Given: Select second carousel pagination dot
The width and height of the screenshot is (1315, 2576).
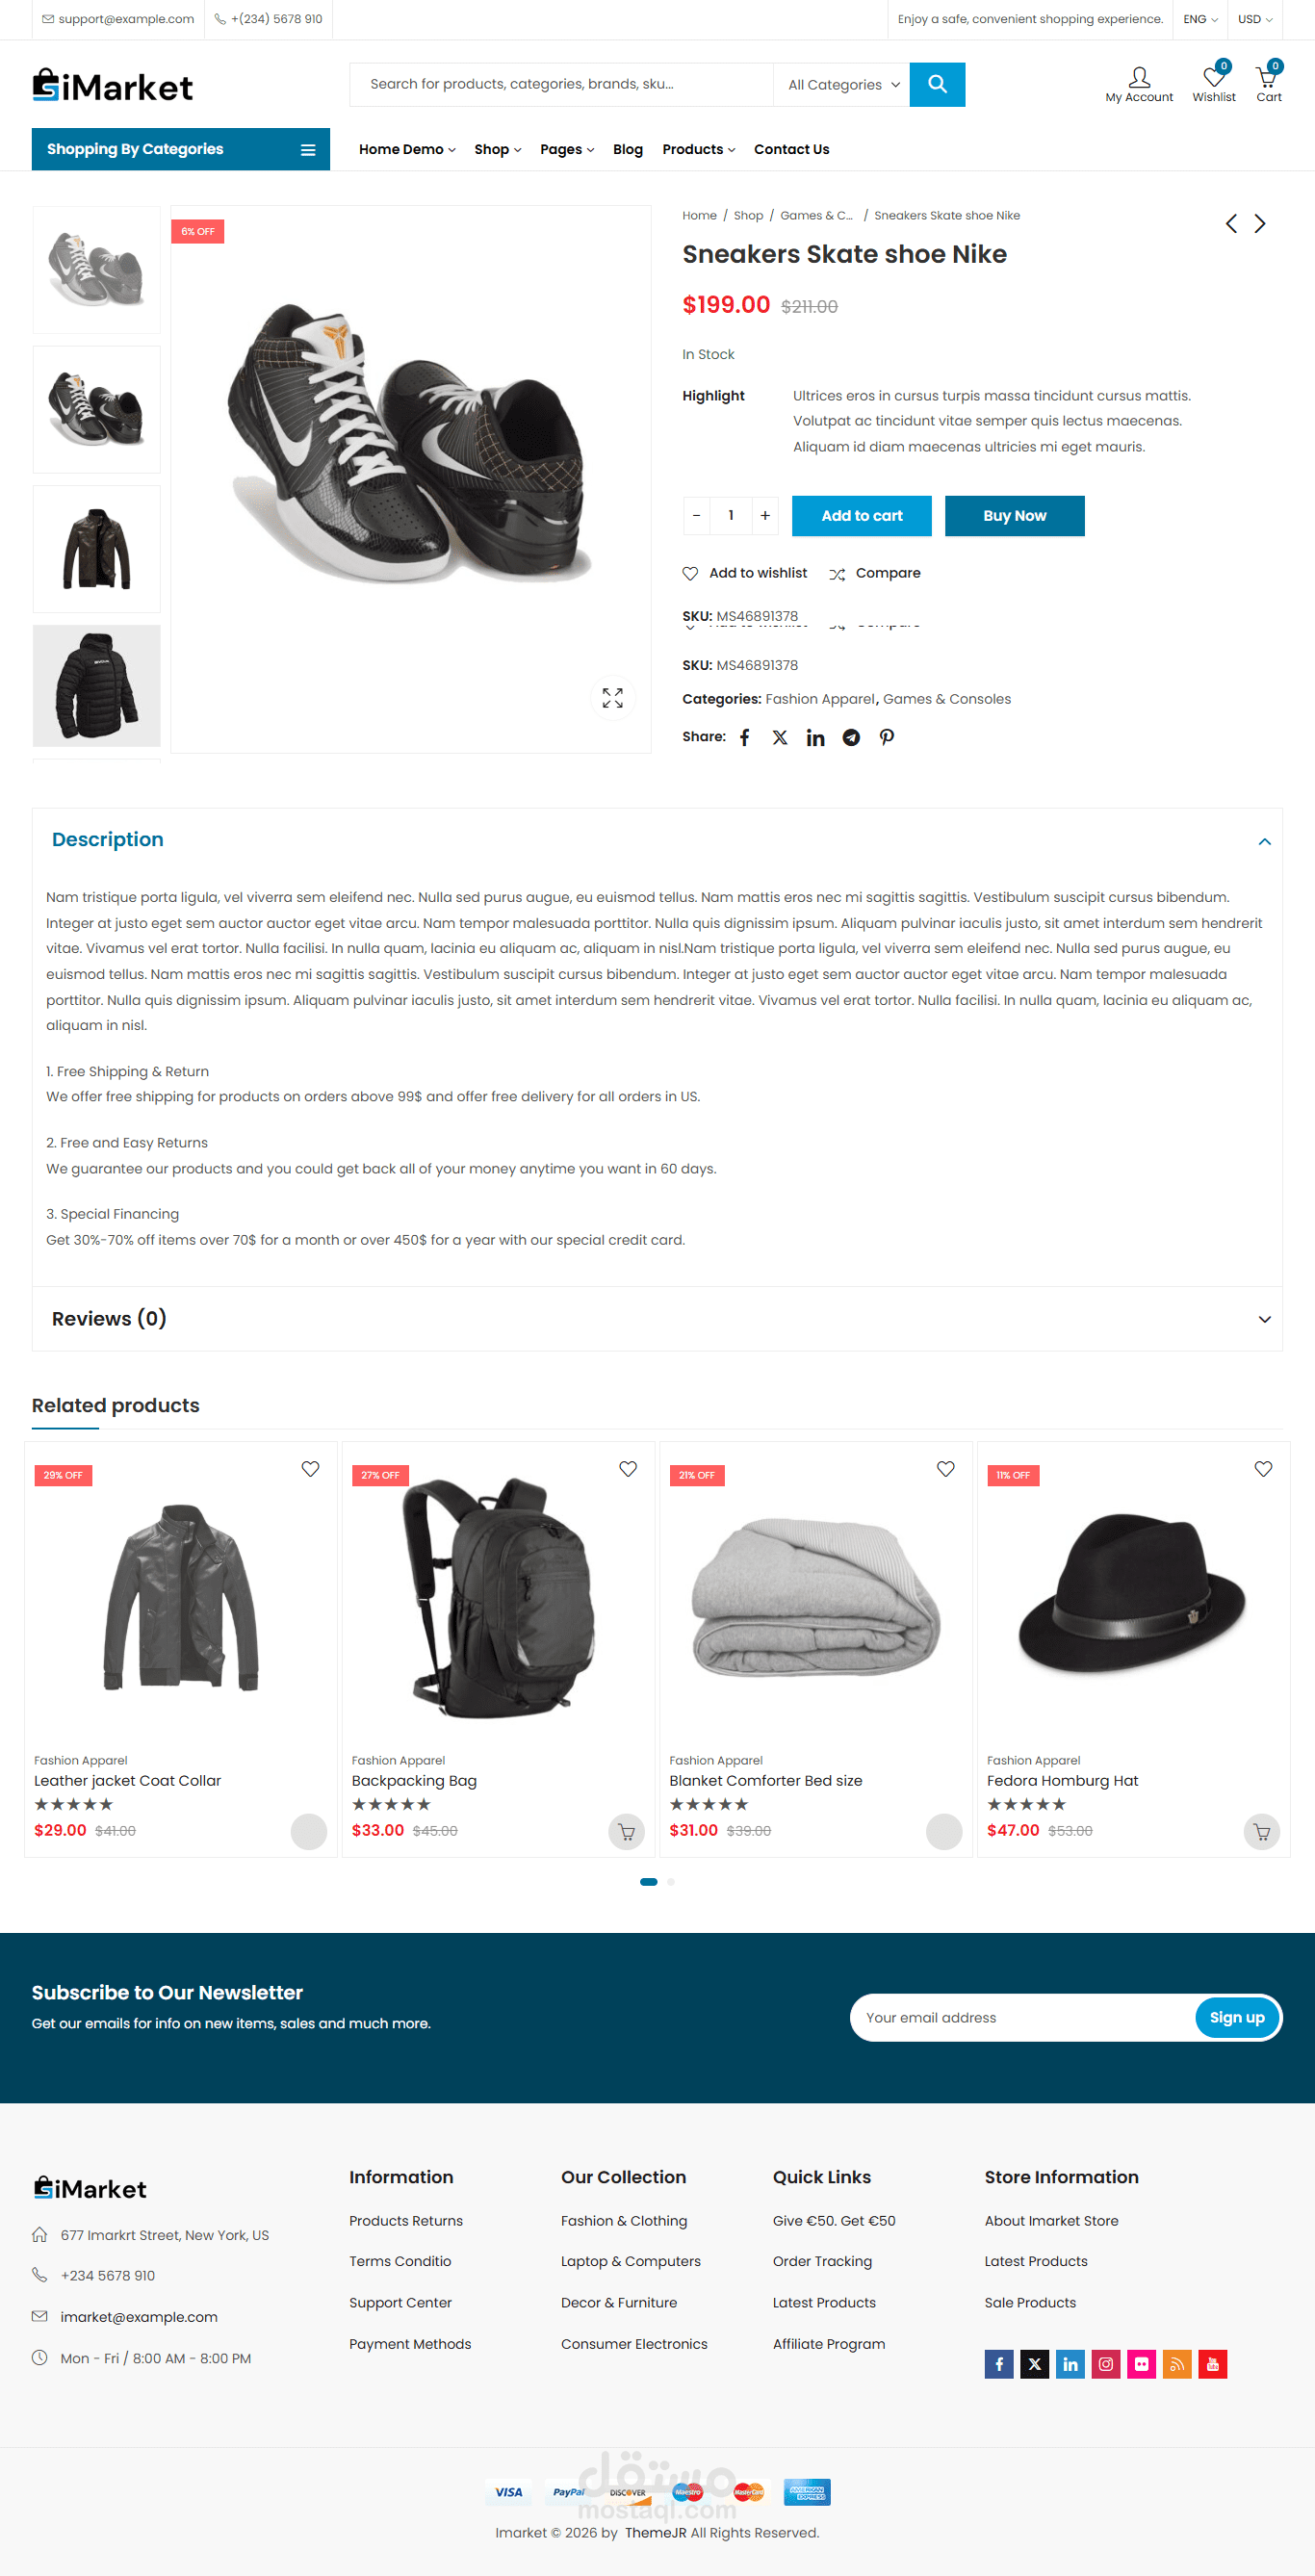Looking at the screenshot, I should [671, 1882].
